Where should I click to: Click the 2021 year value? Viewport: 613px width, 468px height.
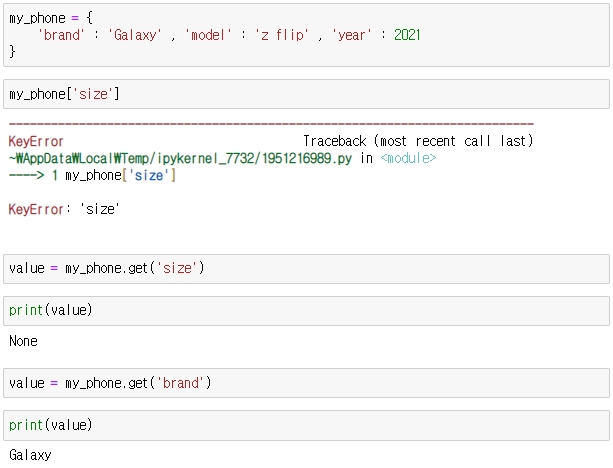[x=407, y=35]
